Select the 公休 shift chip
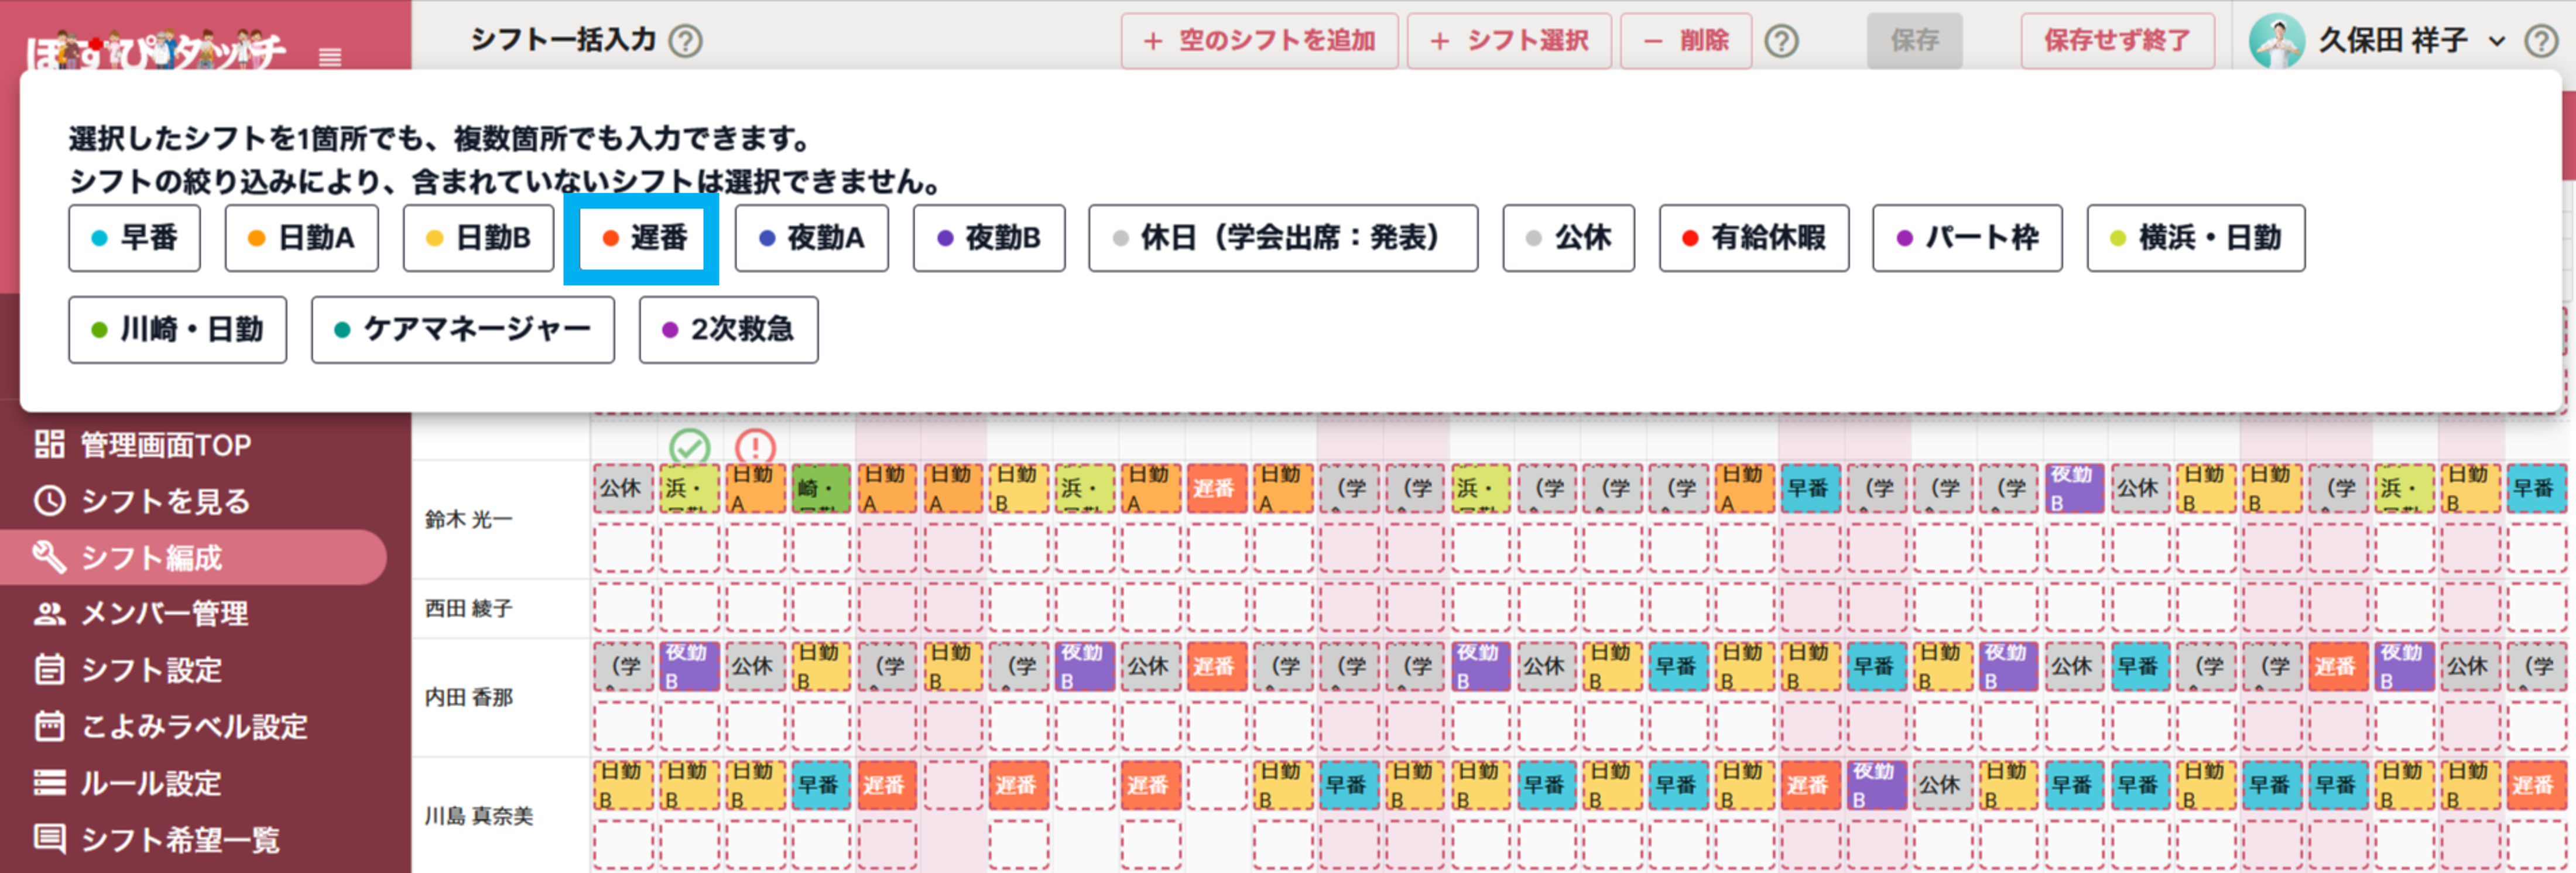Screen dimensions: 2576x873 1568,238
